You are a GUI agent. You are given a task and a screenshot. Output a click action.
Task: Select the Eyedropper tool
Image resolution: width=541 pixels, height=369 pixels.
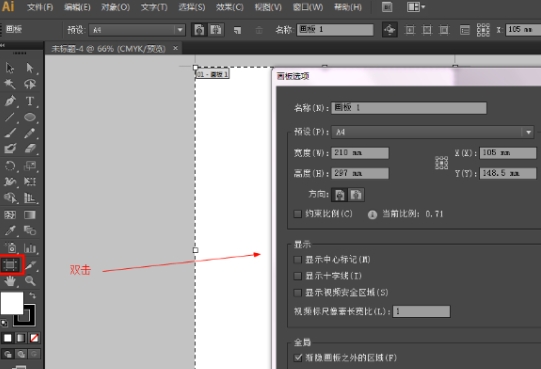10,231
